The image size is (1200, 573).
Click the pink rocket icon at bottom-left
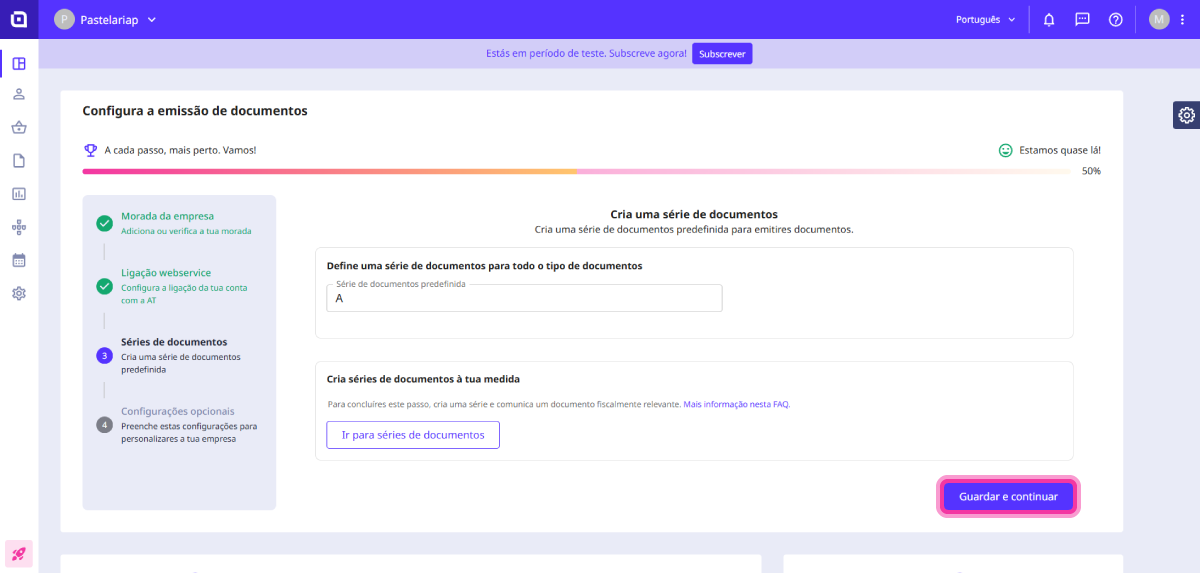[19, 553]
